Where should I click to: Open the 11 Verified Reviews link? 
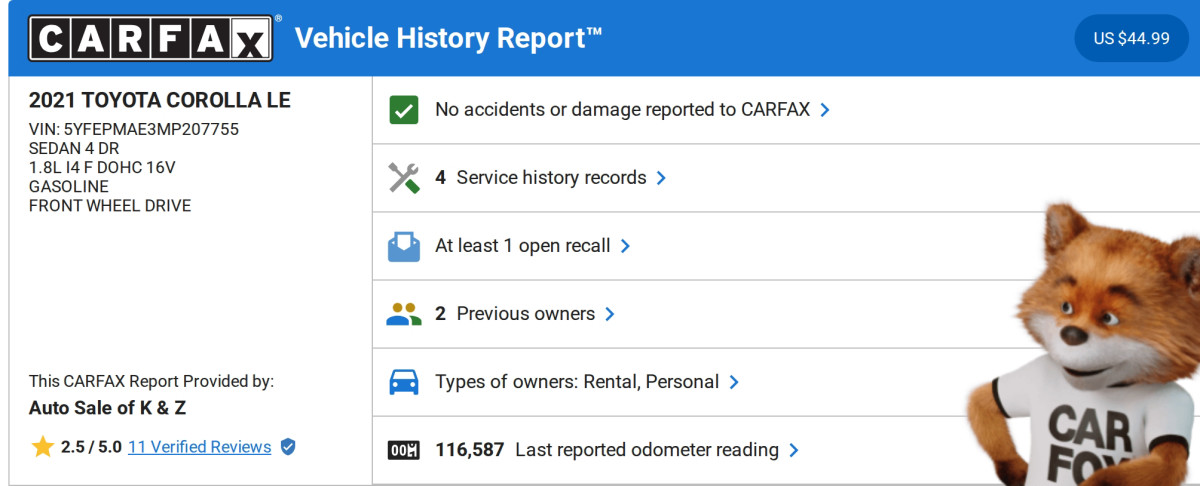199,447
